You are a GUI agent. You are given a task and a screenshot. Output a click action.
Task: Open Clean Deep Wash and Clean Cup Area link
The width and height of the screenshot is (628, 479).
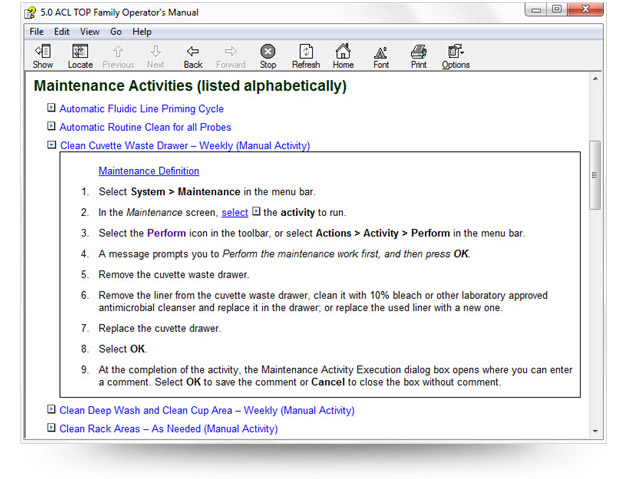[x=207, y=411]
